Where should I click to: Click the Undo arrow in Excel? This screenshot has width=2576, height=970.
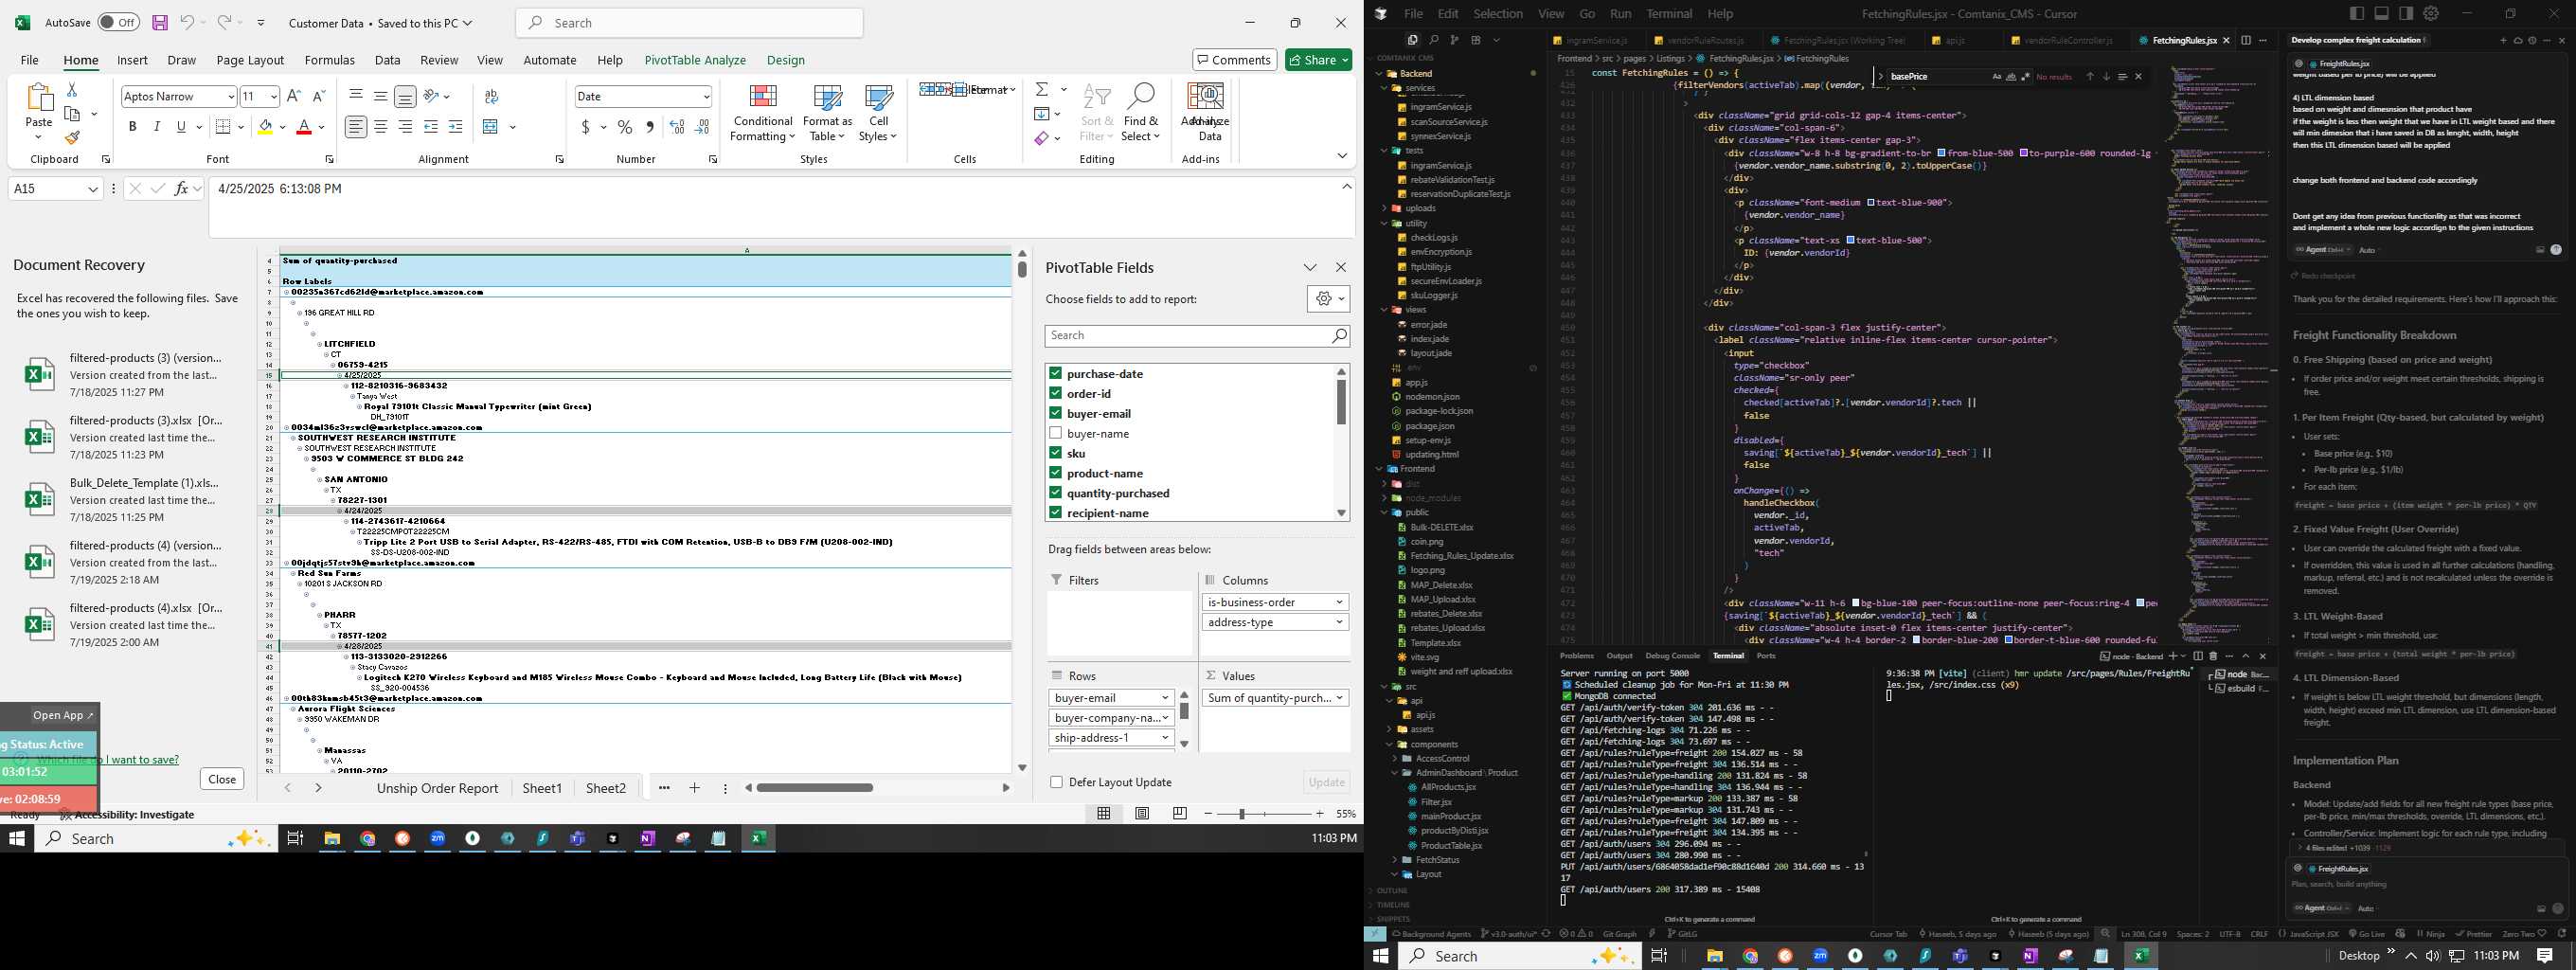point(187,22)
